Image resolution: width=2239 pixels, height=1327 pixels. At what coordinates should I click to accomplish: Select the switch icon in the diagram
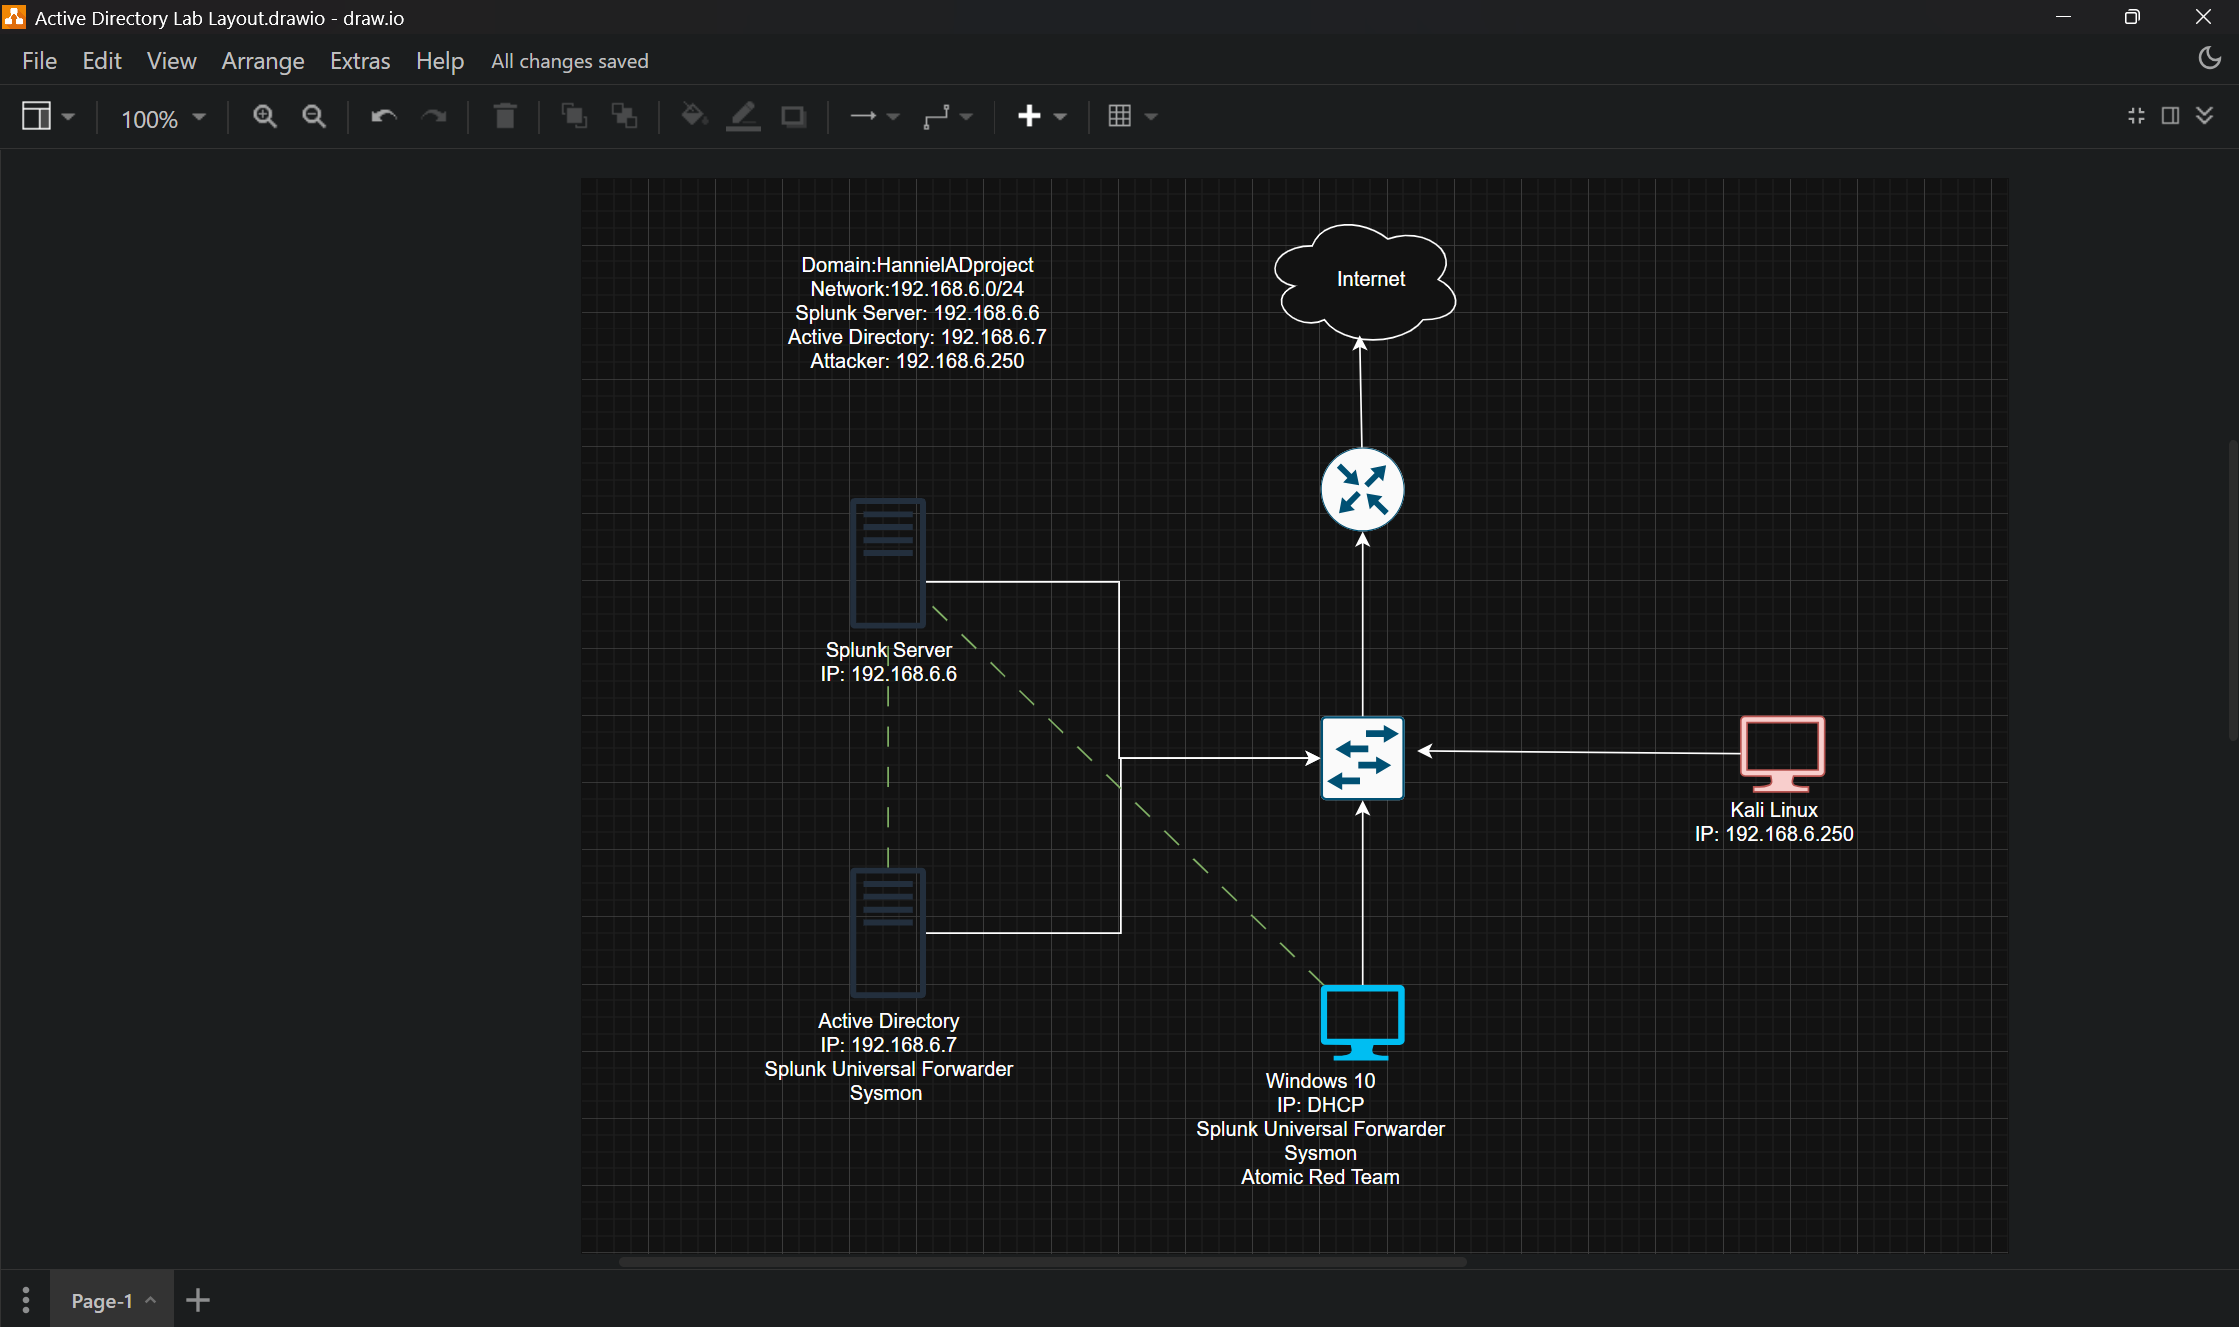coord(1362,758)
